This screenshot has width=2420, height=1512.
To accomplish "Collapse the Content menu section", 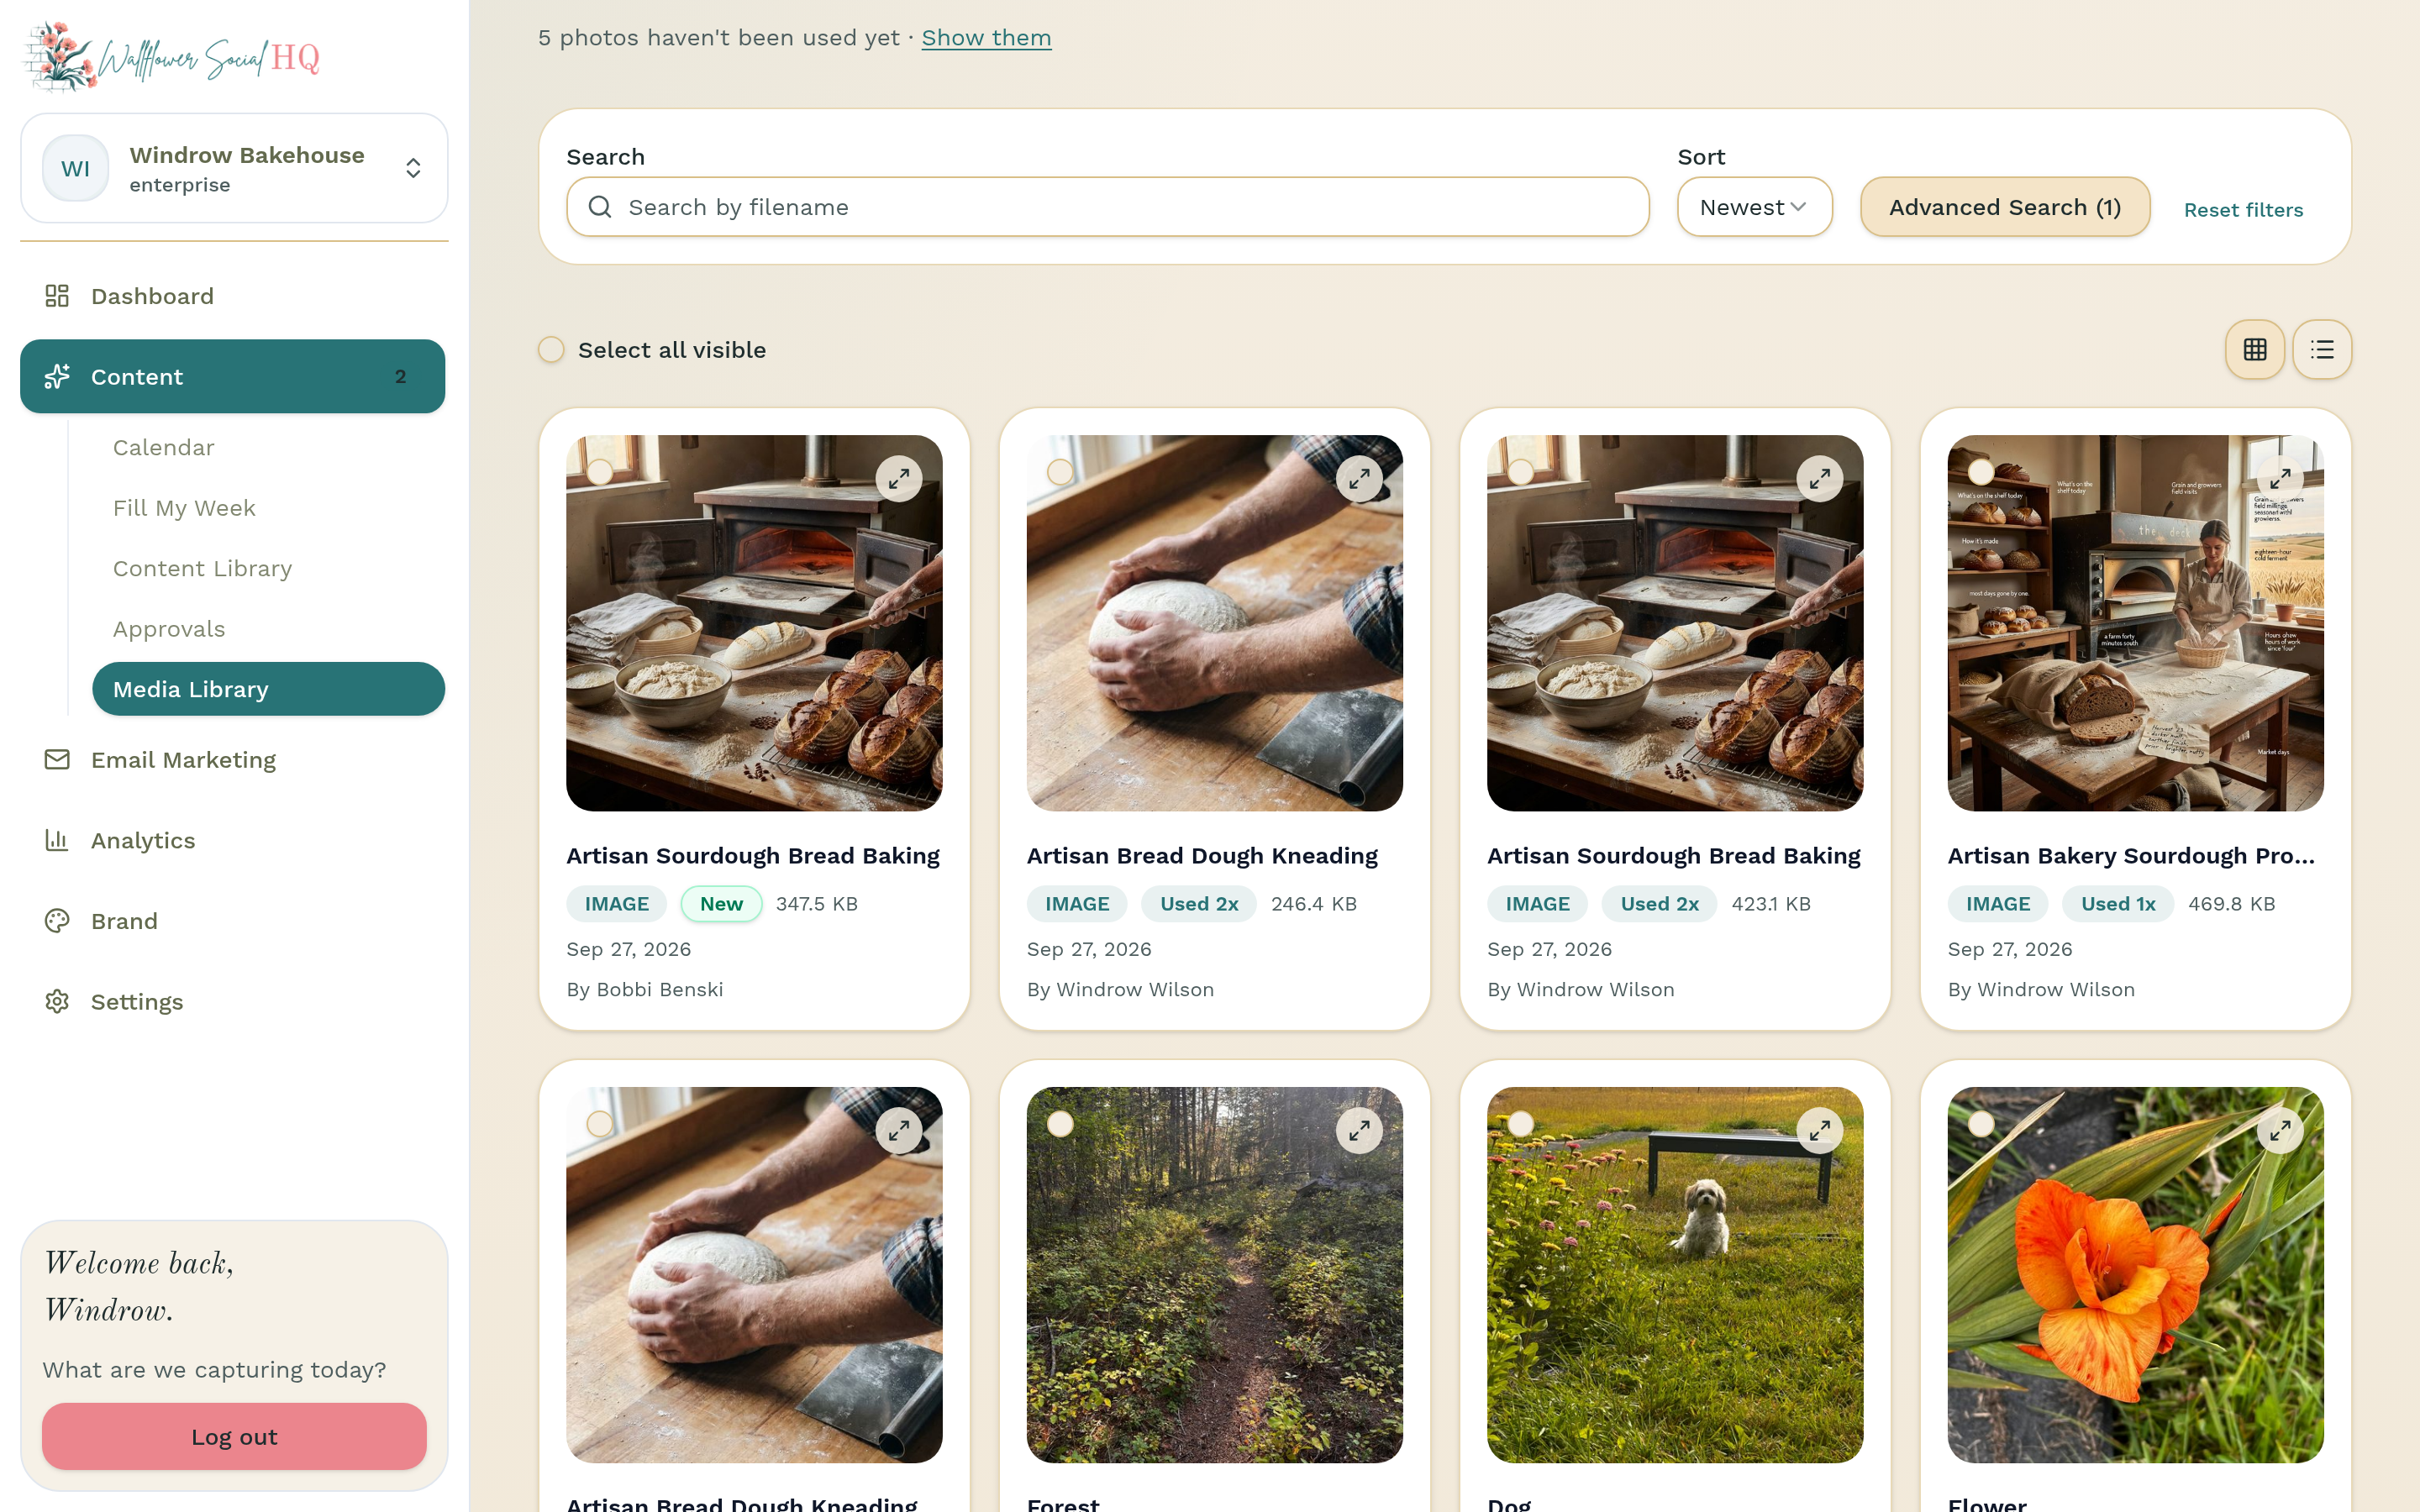I will (x=232, y=376).
